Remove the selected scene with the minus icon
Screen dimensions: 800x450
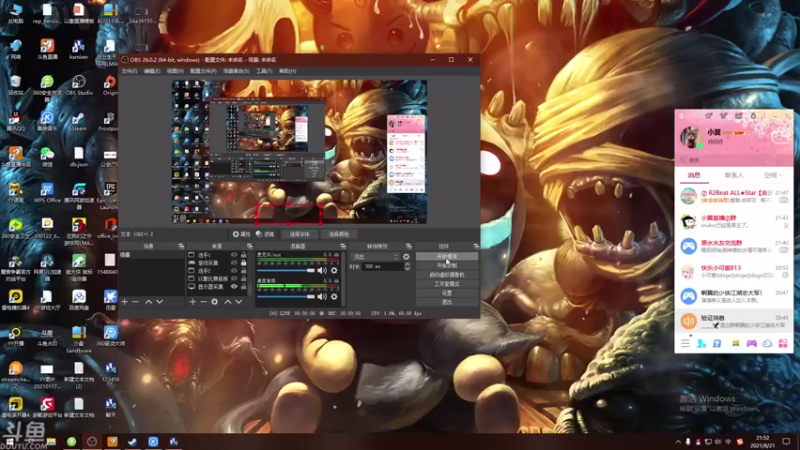pos(136,302)
